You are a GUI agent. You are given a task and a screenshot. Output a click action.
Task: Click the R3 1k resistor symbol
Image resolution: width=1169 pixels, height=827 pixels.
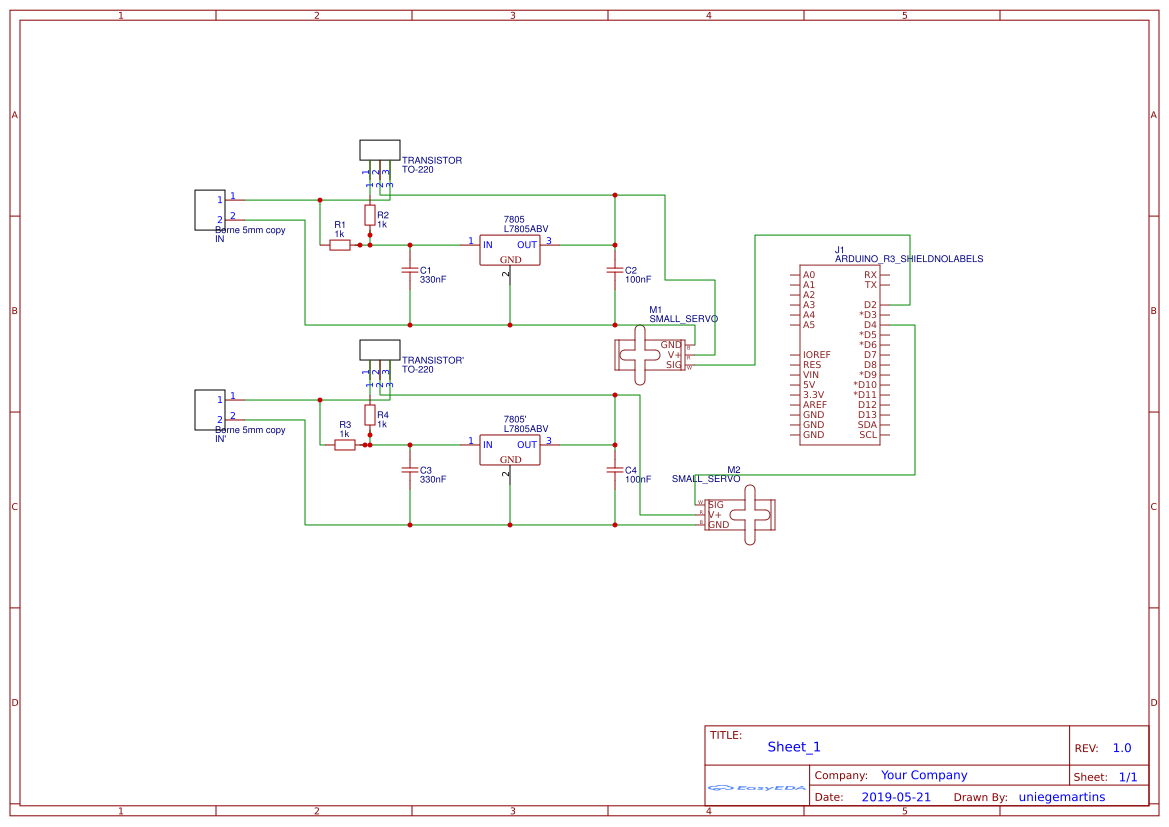pos(344,444)
